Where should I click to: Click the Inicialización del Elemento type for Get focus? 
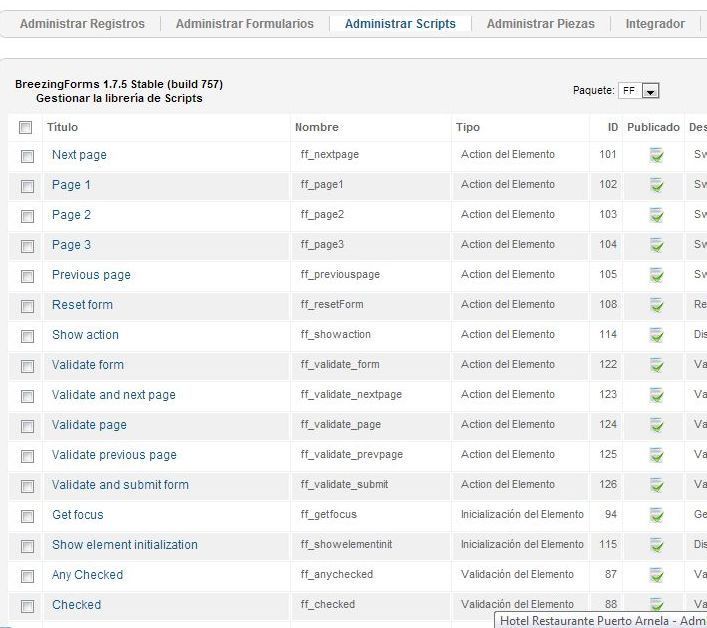pyautogui.click(x=522, y=514)
